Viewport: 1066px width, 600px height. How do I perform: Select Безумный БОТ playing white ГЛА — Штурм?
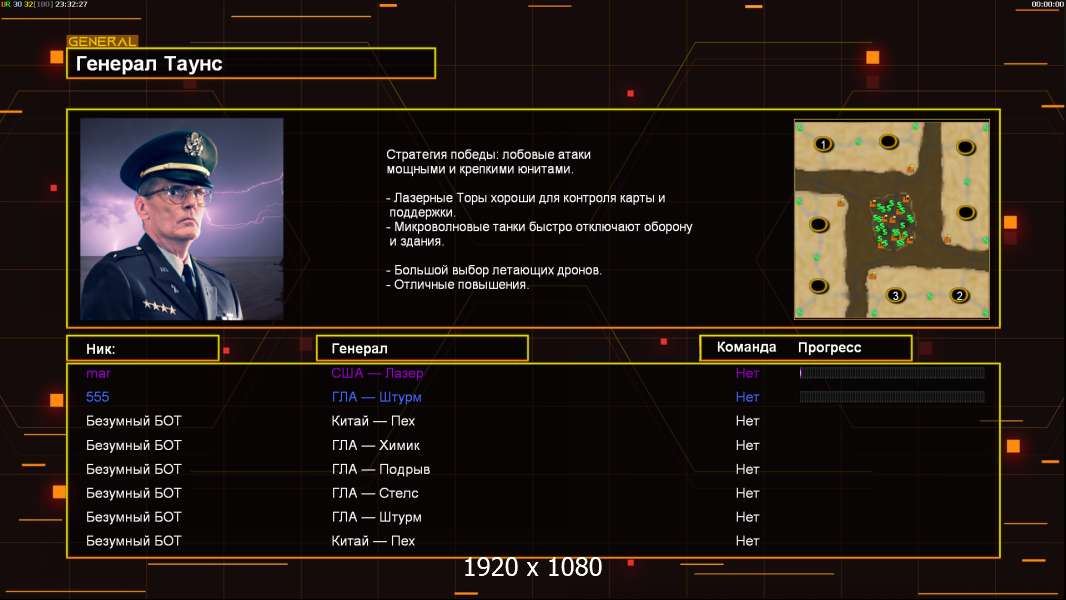coord(133,517)
